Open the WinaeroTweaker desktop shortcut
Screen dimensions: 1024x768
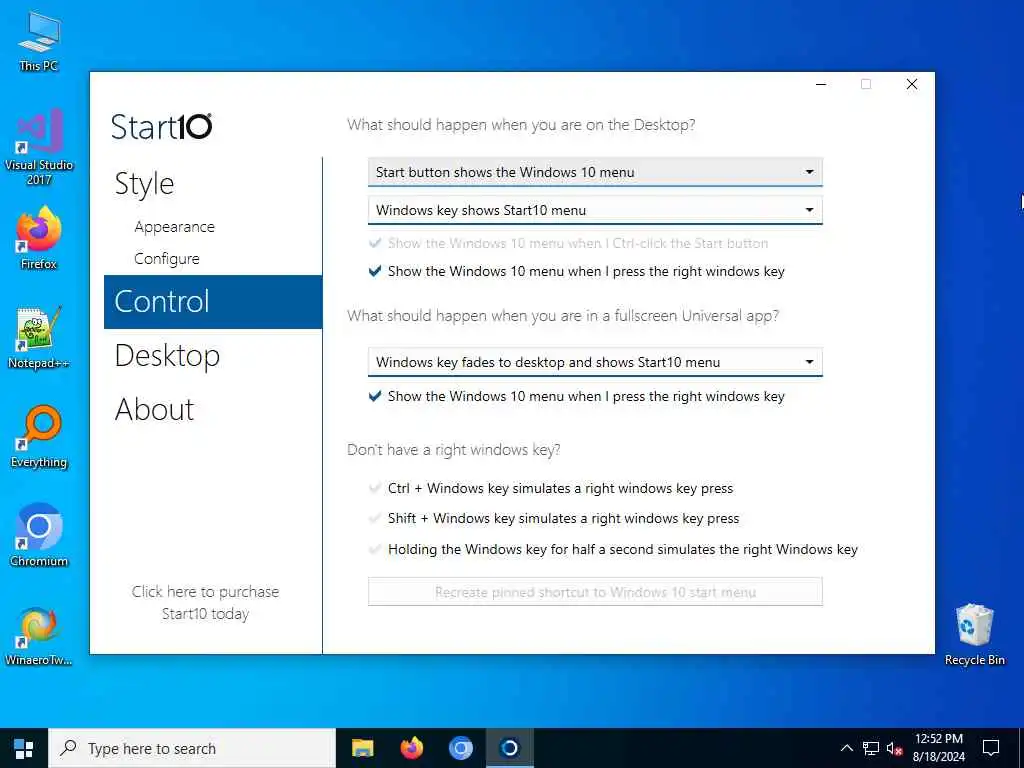pyautogui.click(x=39, y=636)
